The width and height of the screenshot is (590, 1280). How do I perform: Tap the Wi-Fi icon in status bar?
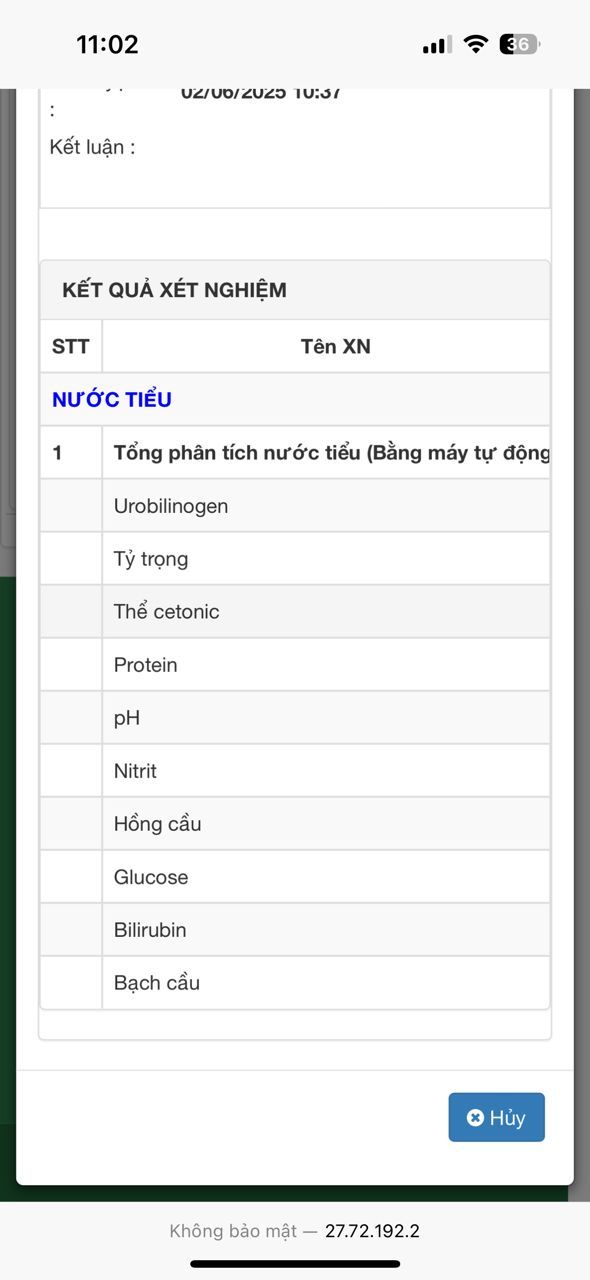click(476, 44)
